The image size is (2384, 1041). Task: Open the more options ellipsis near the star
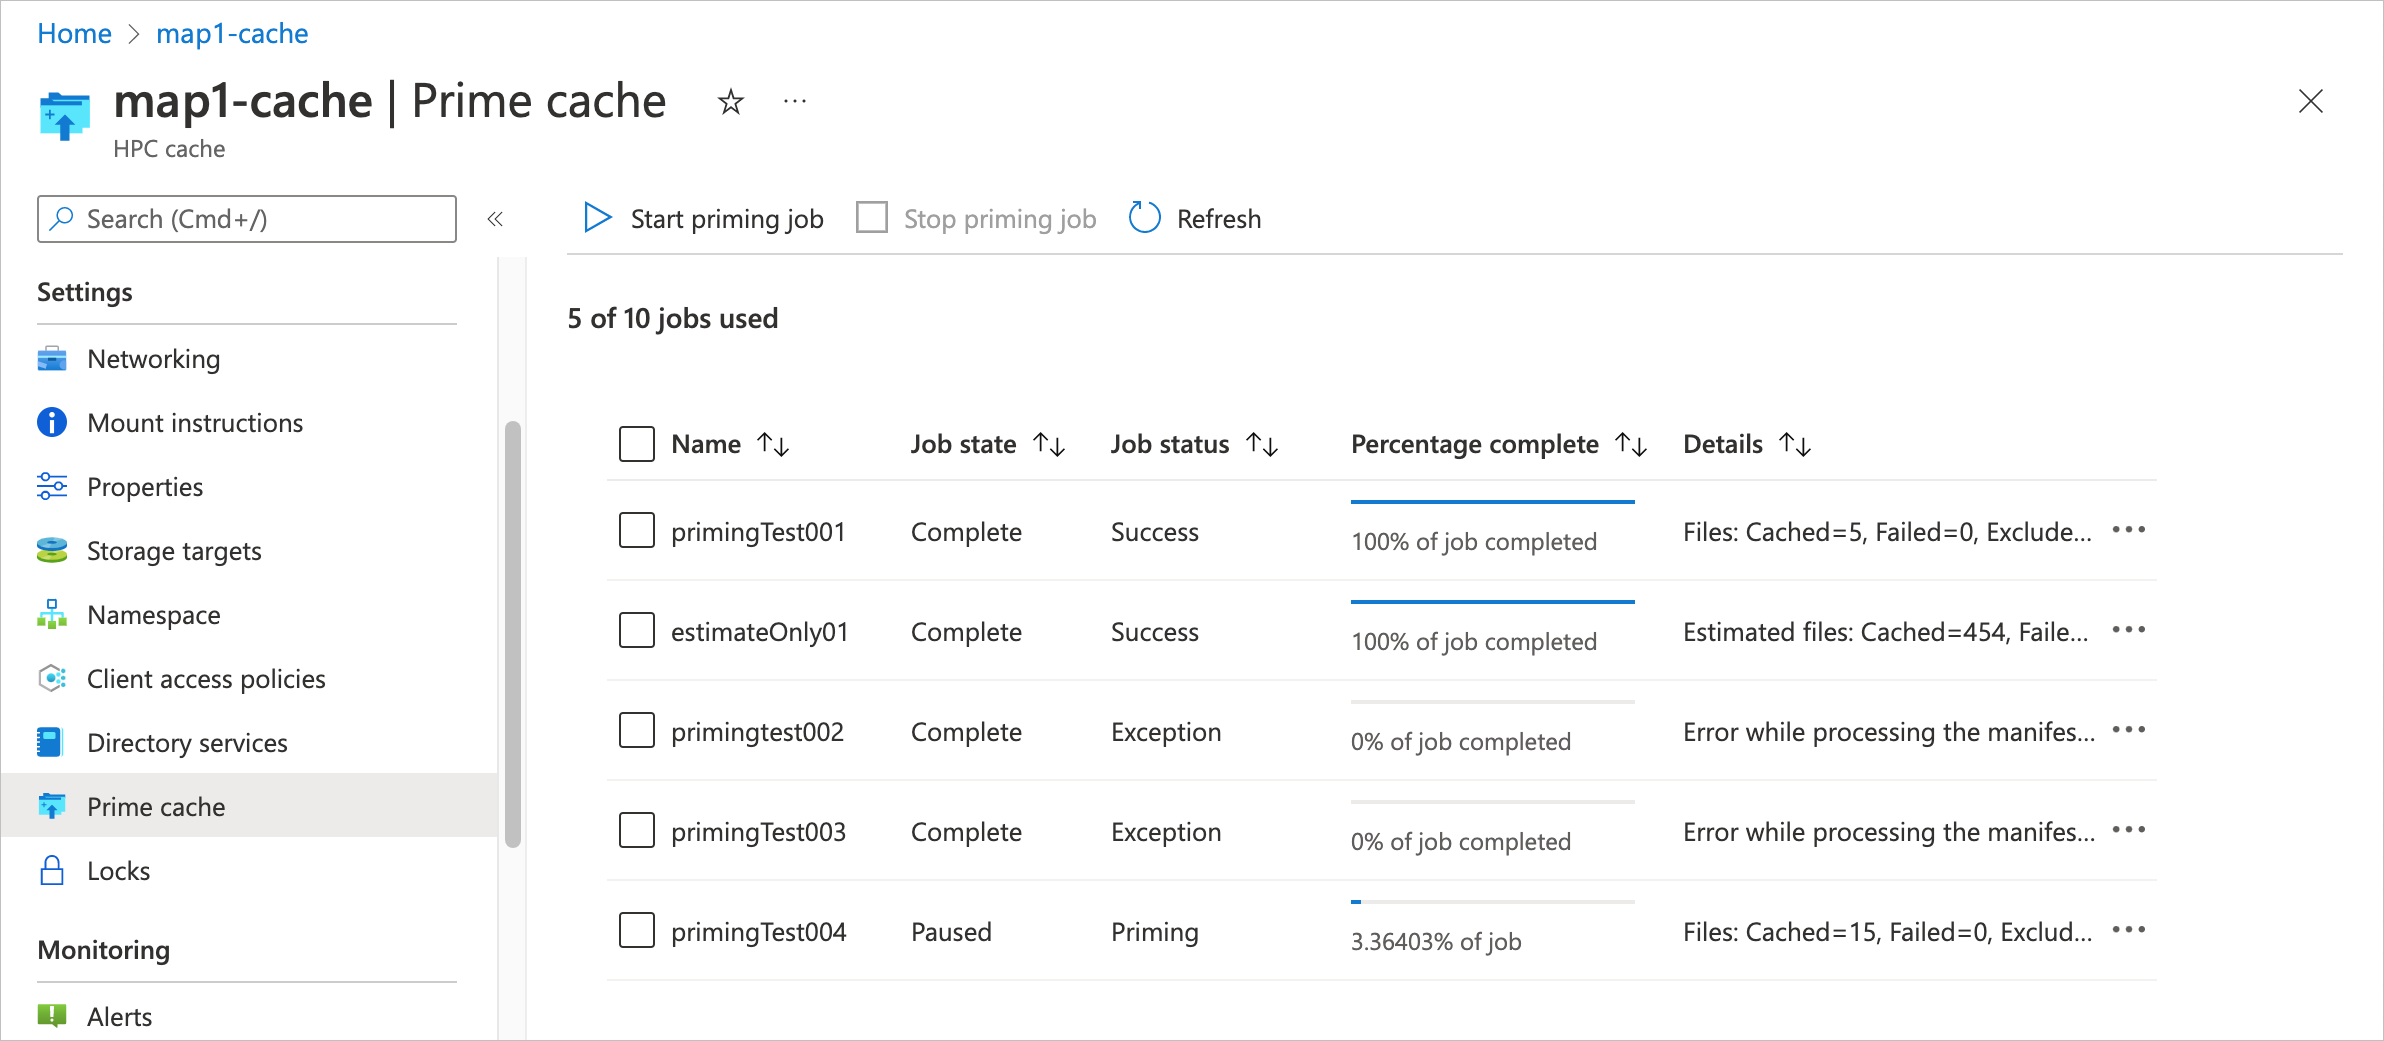(x=795, y=101)
